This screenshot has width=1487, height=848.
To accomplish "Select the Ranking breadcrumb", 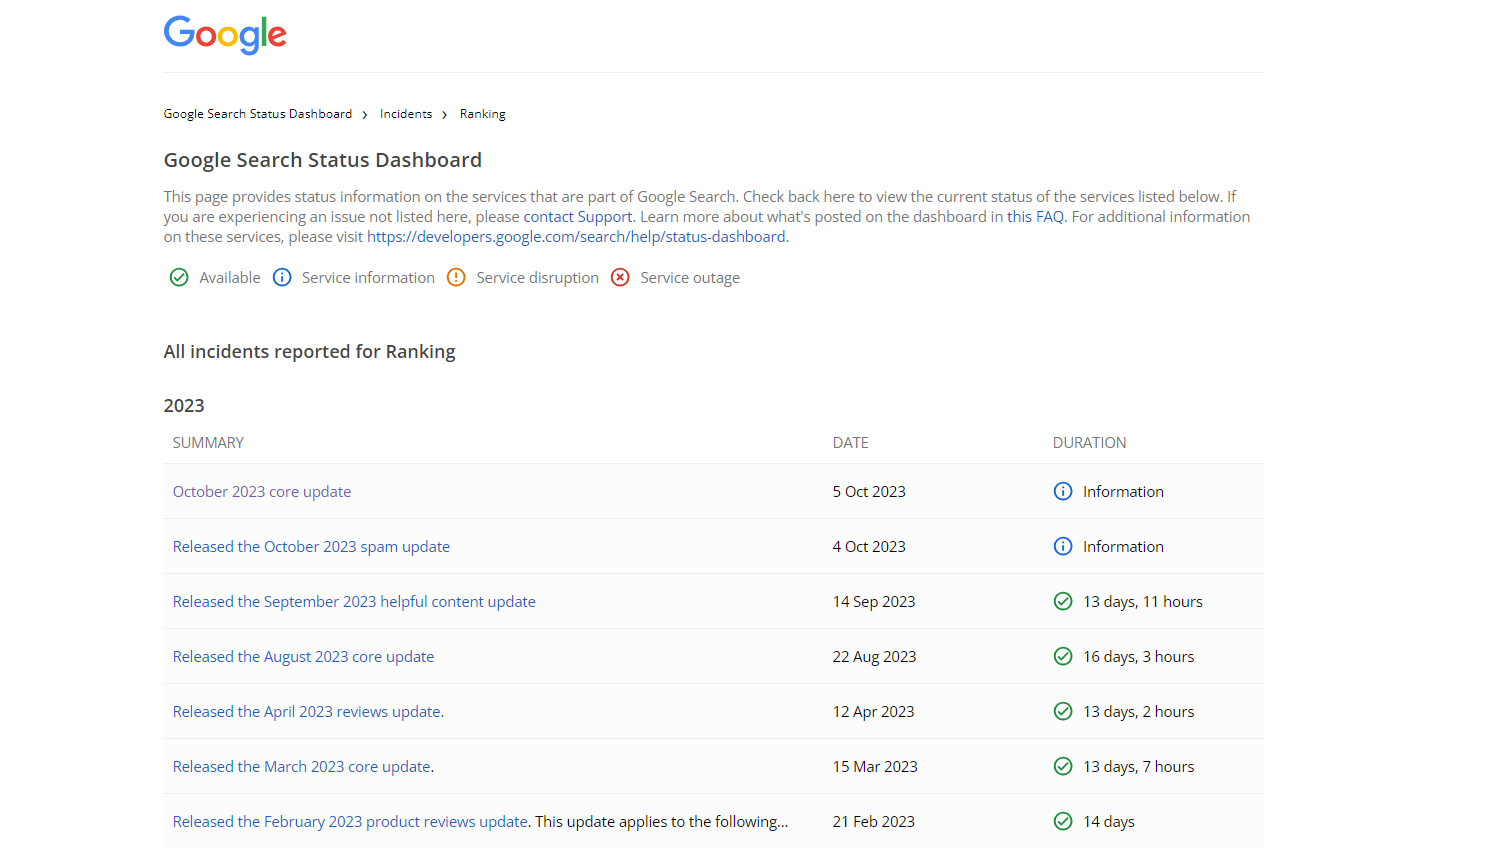I will 482,114.
